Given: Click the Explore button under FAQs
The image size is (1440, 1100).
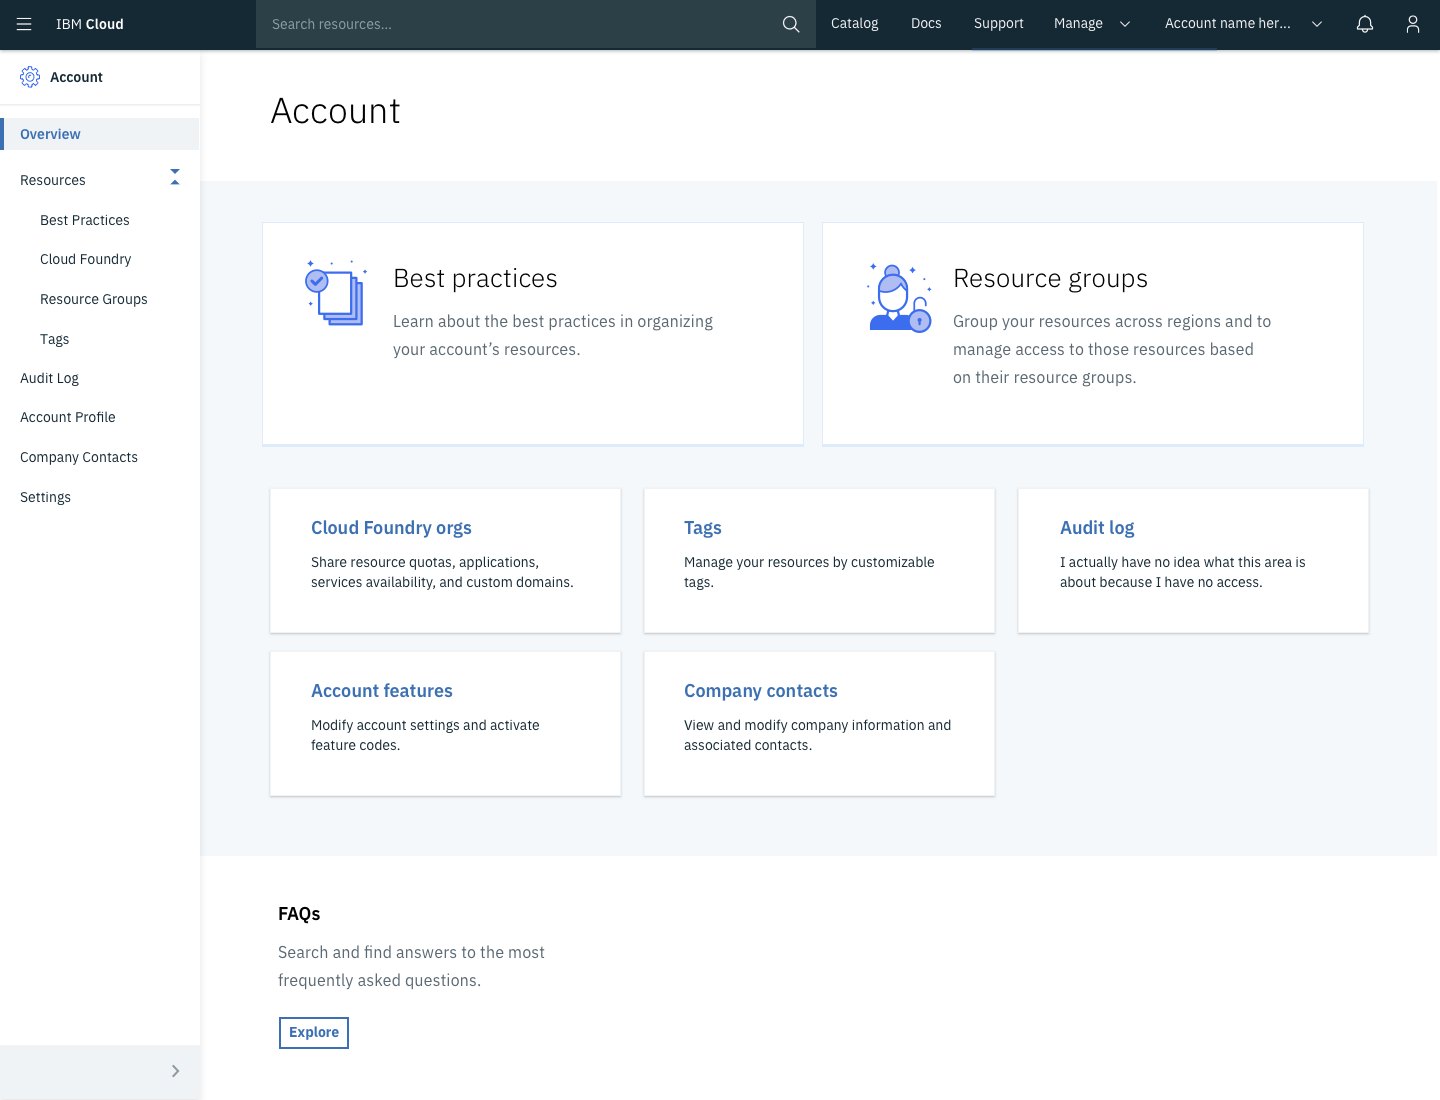Looking at the screenshot, I should (314, 1032).
